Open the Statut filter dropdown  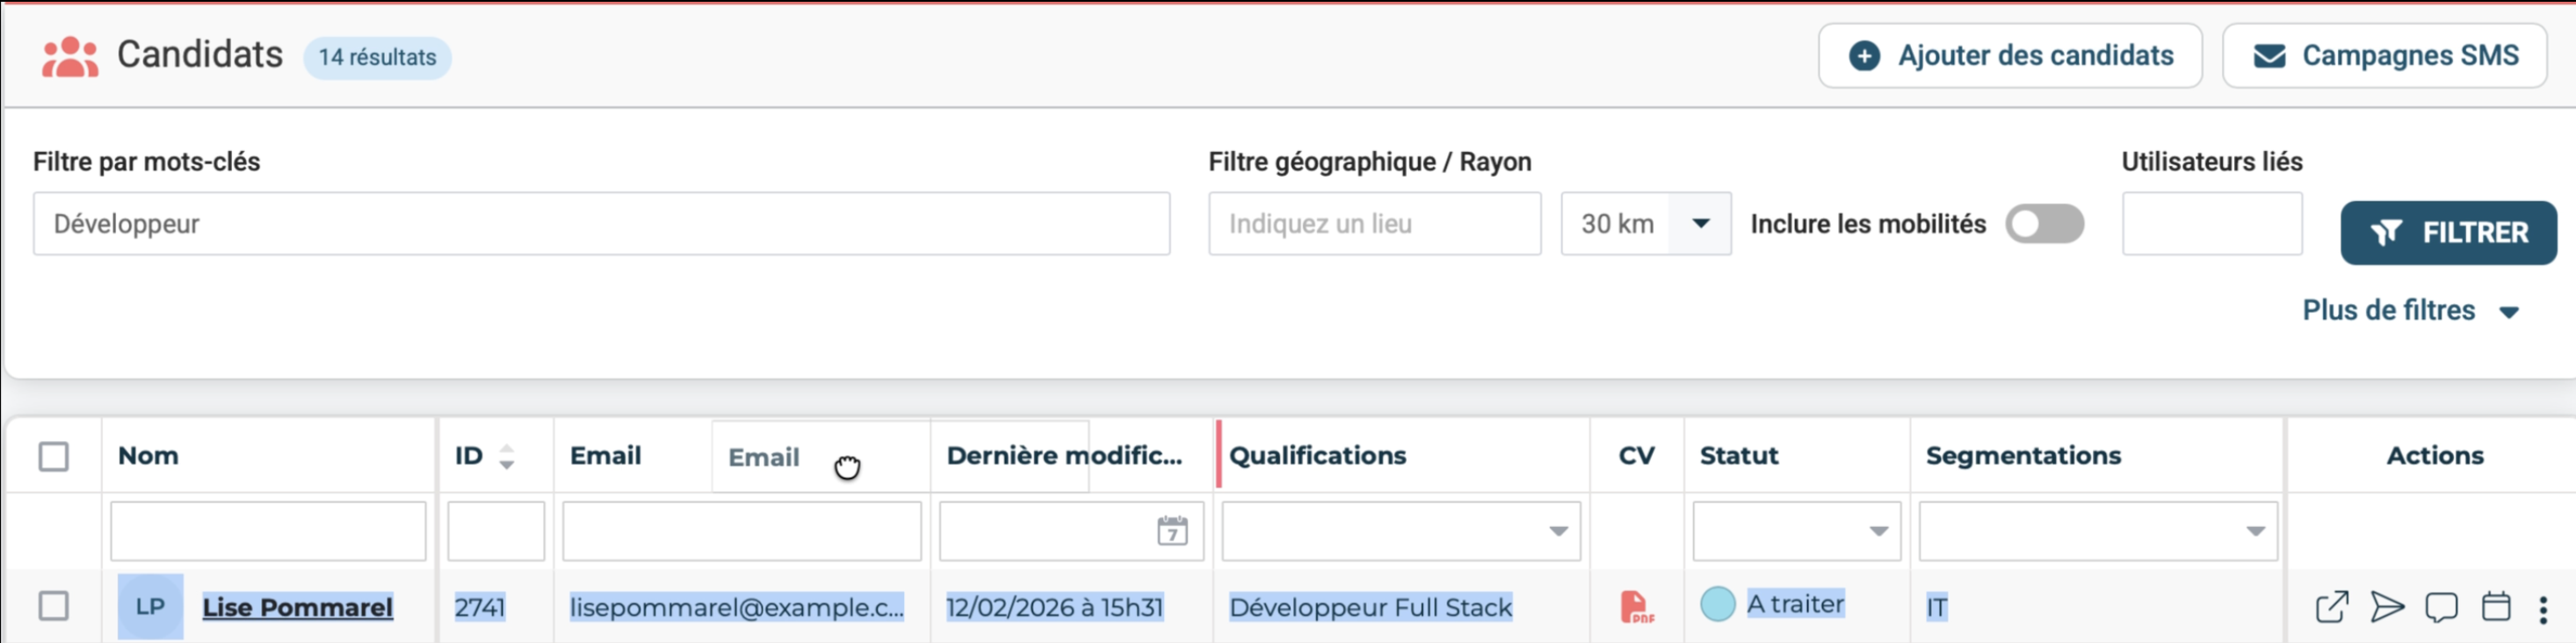pyautogui.click(x=1878, y=531)
